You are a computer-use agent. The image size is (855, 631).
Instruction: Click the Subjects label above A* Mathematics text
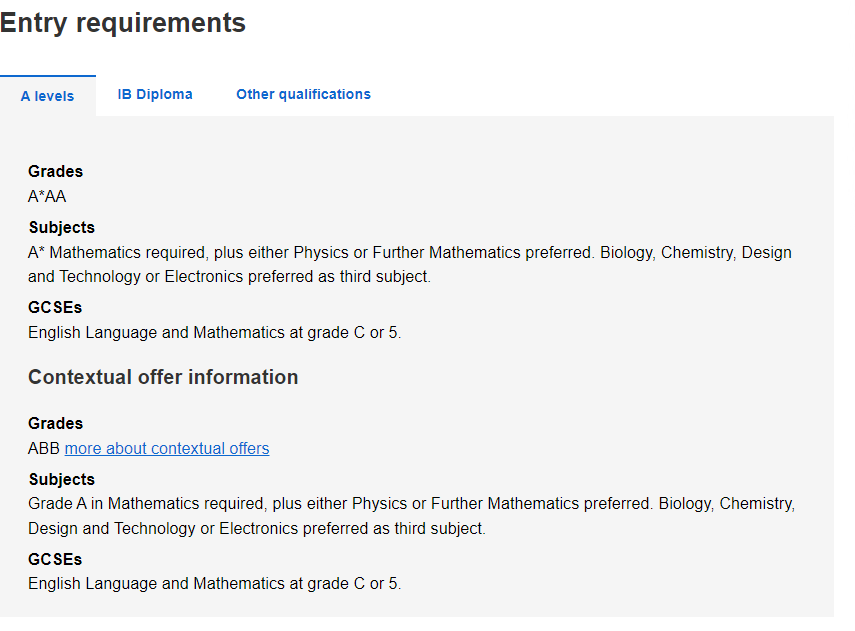click(62, 227)
